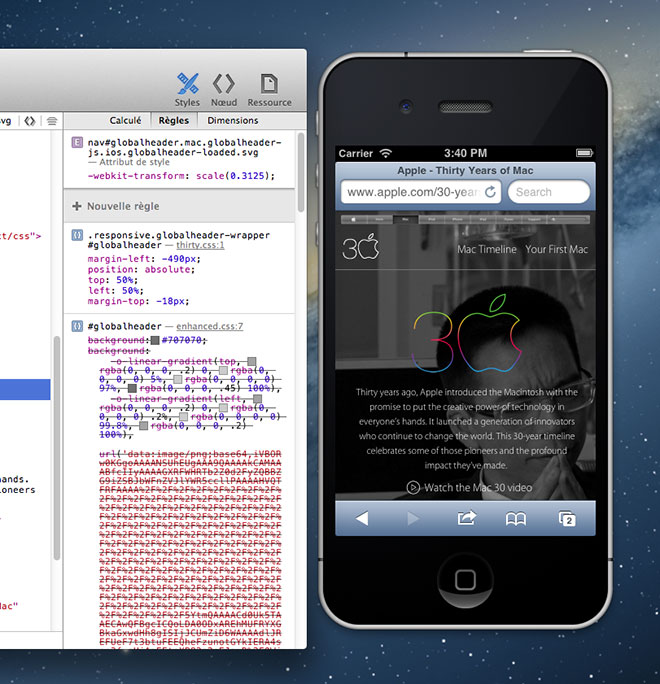Click the struck-through 'url('data:image/png;base64' value
Image resolution: width=660 pixels, height=684 pixels.
(190, 454)
